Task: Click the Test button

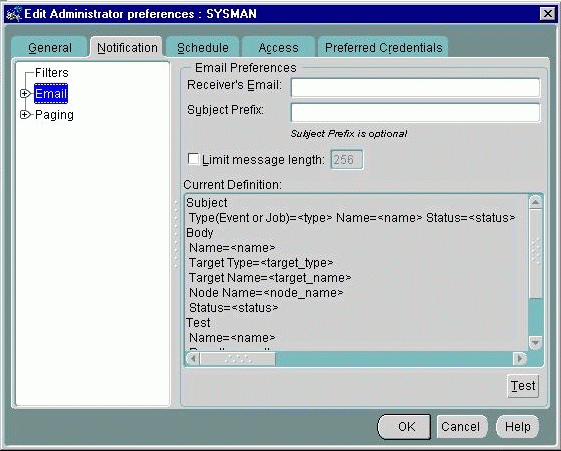Action: point(523,386)
